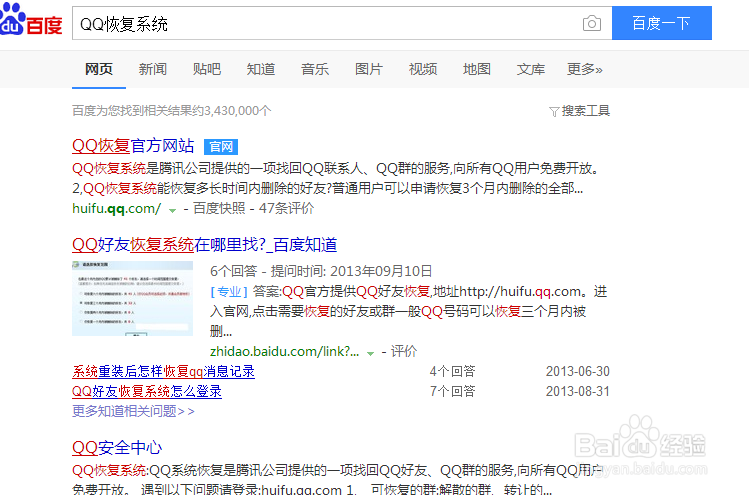This screenshot has height=495, width=749.
Task: Select the 网页 tab
Action: point(99,69)
